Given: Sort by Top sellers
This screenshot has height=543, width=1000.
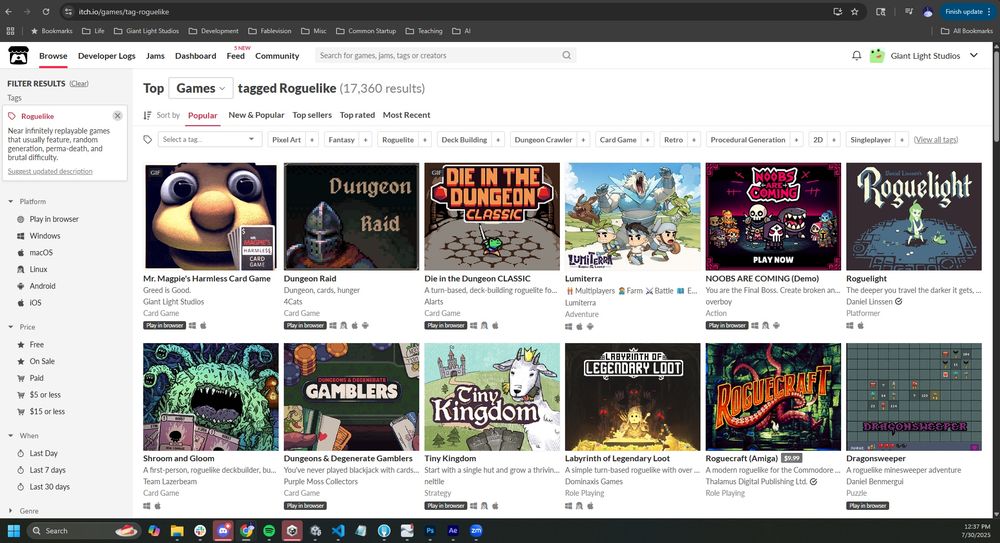Looking at the screenshot, I should (312, 115).
